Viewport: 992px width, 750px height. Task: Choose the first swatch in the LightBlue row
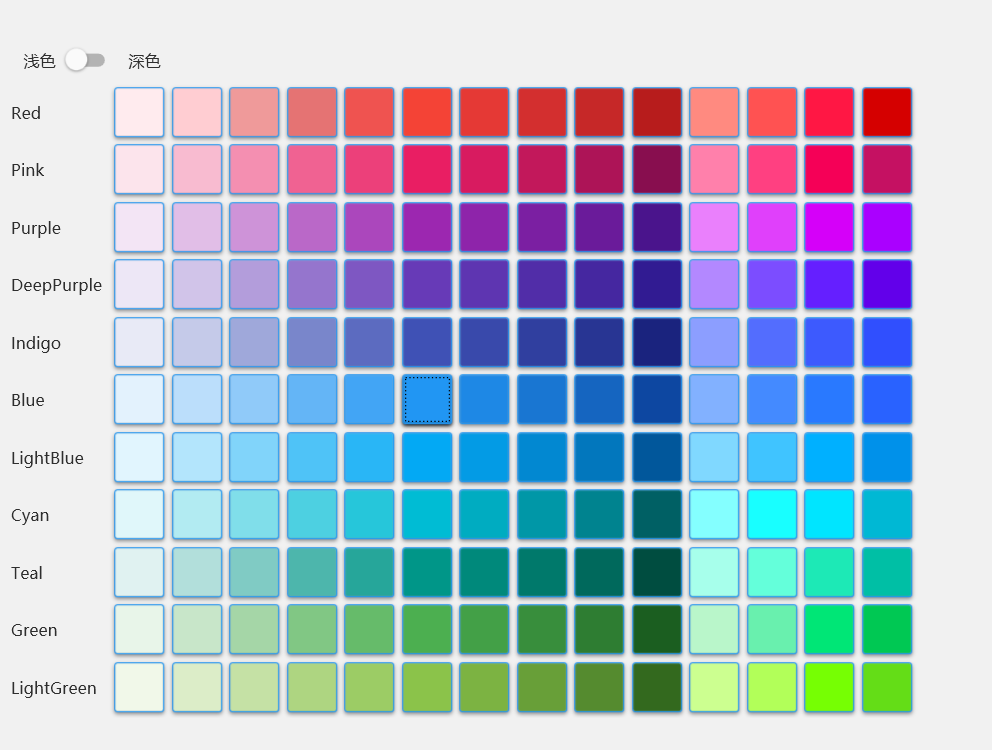[139, 458]
